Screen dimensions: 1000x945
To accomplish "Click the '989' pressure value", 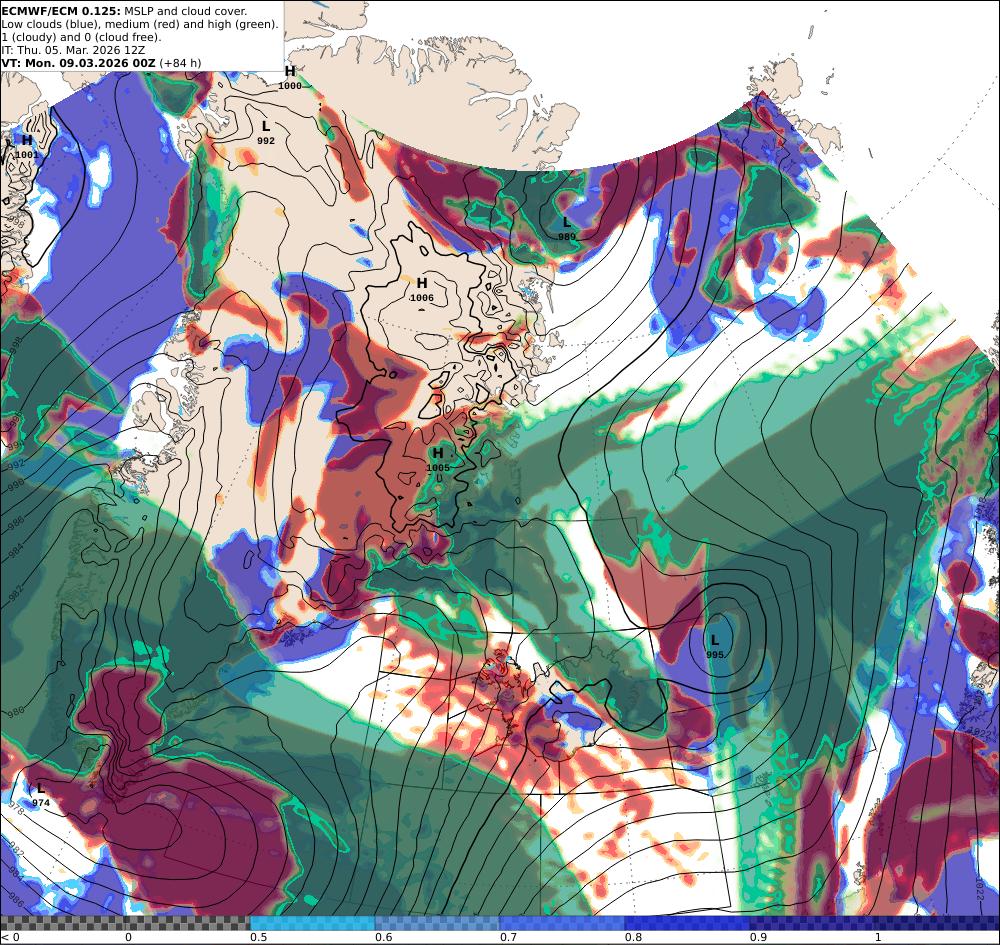I will tap(566, 237).
